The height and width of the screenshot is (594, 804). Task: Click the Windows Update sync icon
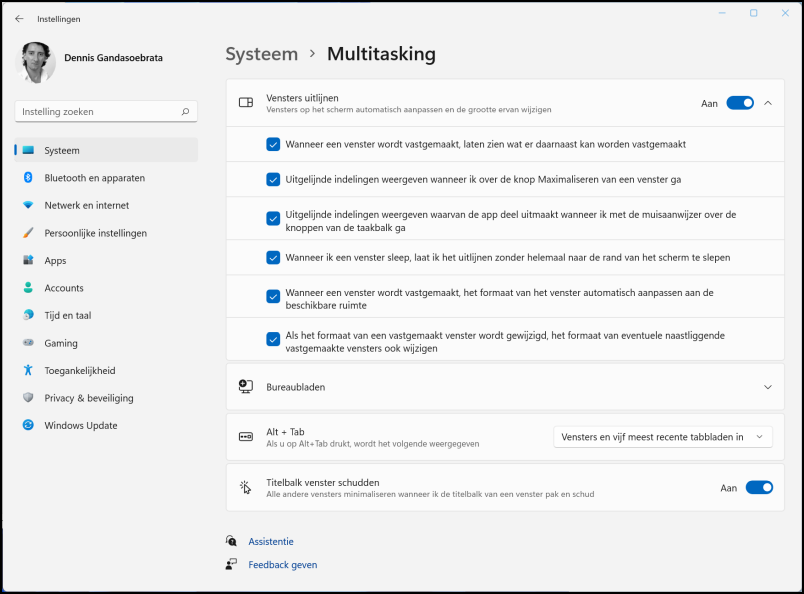coord(28,425)
